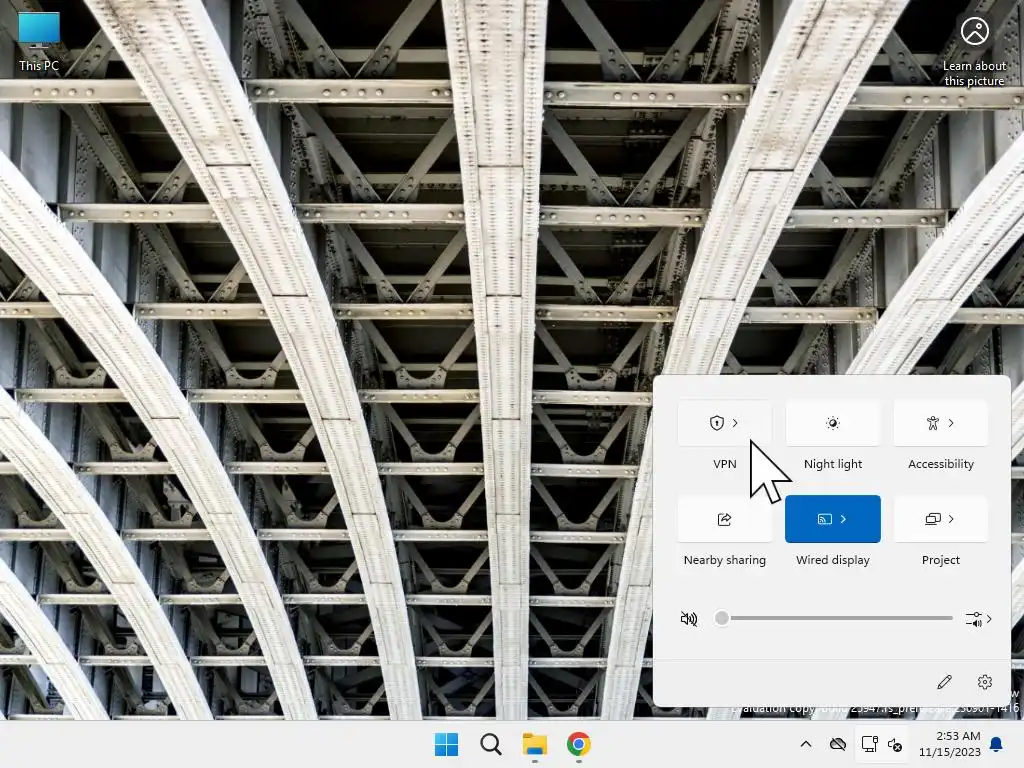This screenshot has height=768, width=1024.
Task: Click the Accessibility label text
Action: [940, 464]
